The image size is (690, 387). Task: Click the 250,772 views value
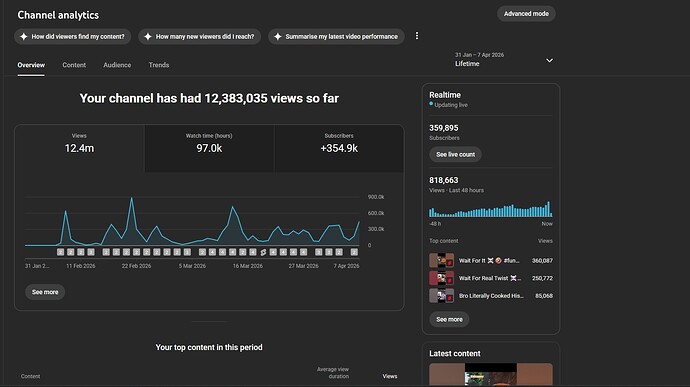[542, 278]
